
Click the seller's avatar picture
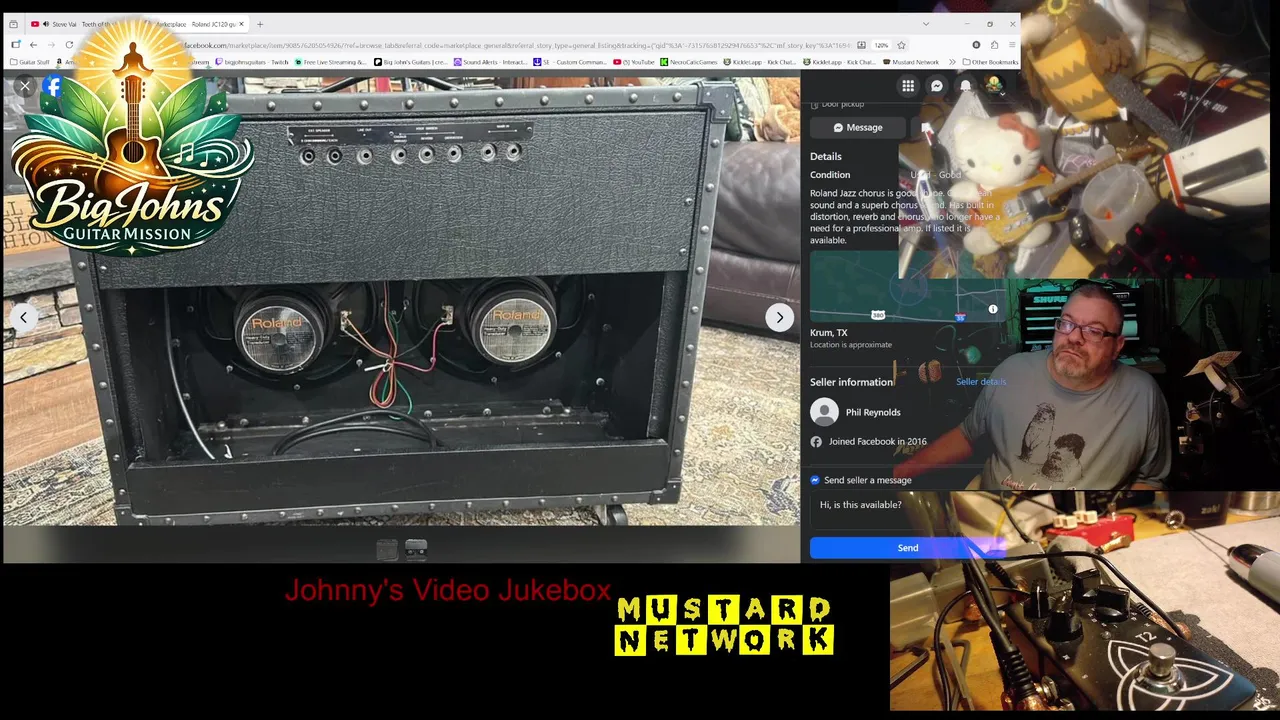coord(824,412)
